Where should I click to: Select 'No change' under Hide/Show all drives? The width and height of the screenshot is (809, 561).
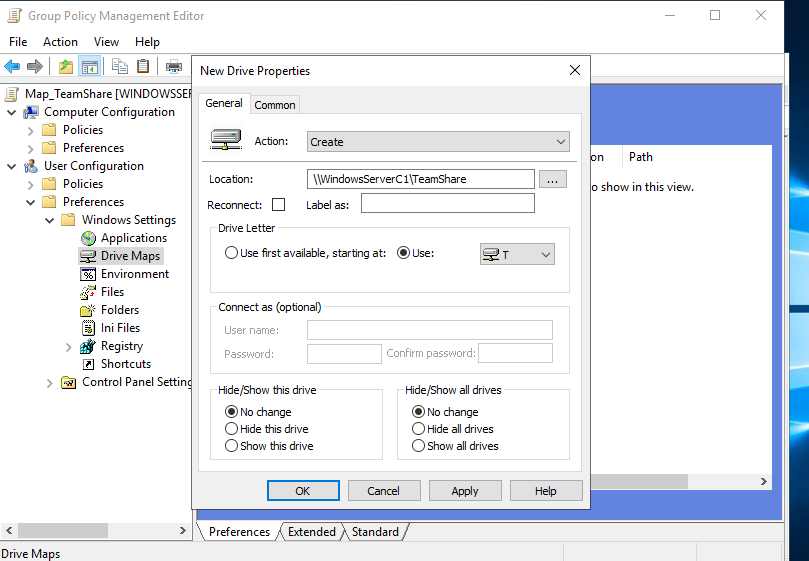coord(418,412)
